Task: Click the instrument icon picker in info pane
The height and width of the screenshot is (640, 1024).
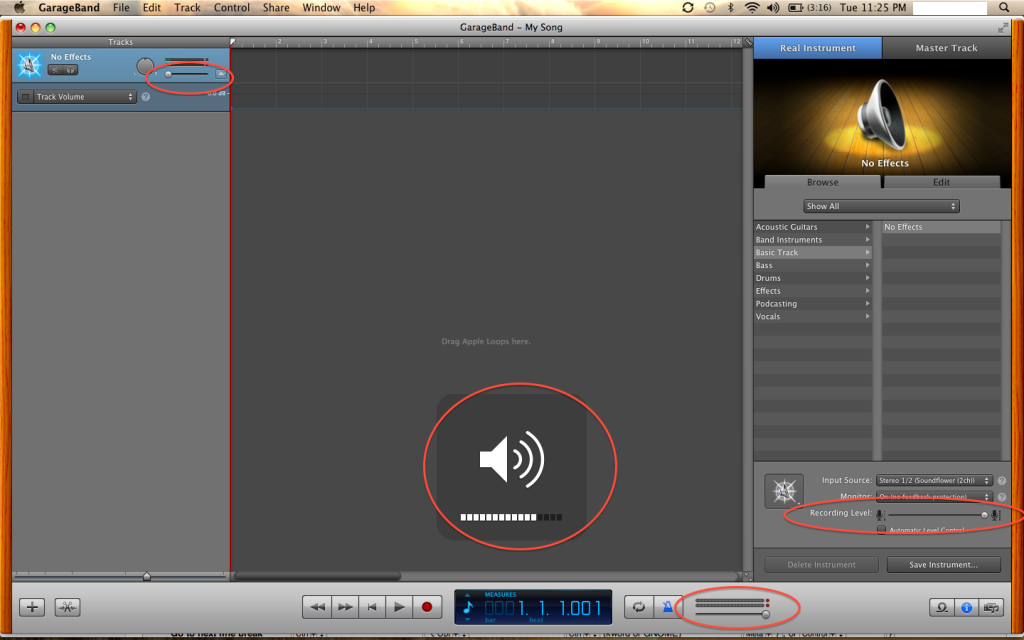Action: tap(784, 491)
